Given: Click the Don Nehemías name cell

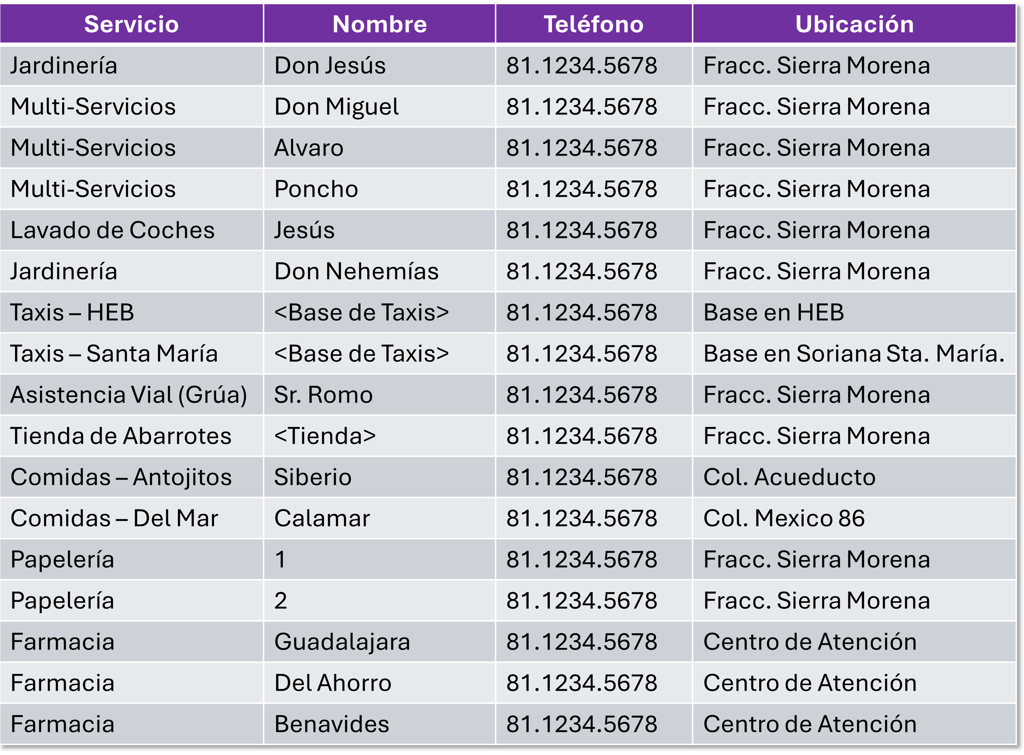Looking at the screenshot, I should [379, 271].
